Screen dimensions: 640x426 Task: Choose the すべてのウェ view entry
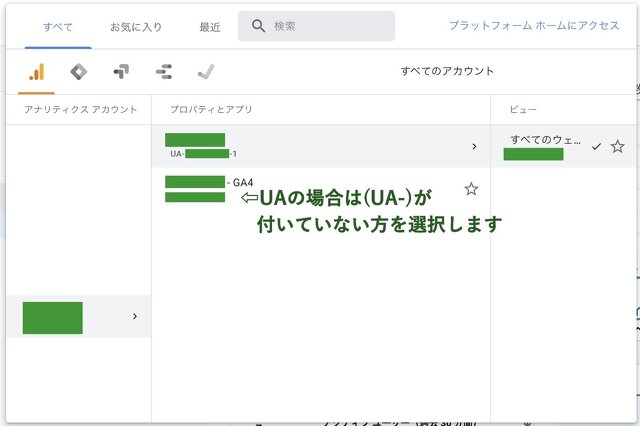(545, 140)
